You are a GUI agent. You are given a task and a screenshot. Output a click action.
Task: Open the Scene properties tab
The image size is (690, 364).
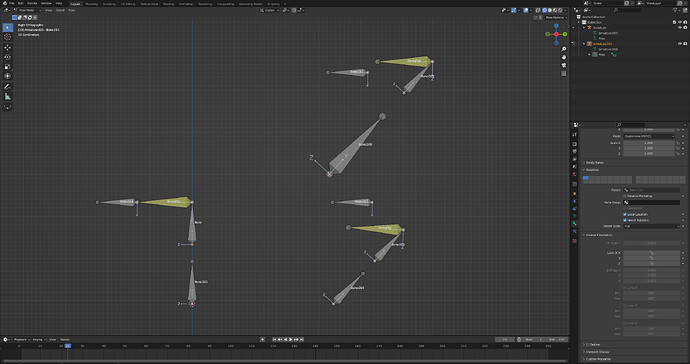[x=575, y=166]
